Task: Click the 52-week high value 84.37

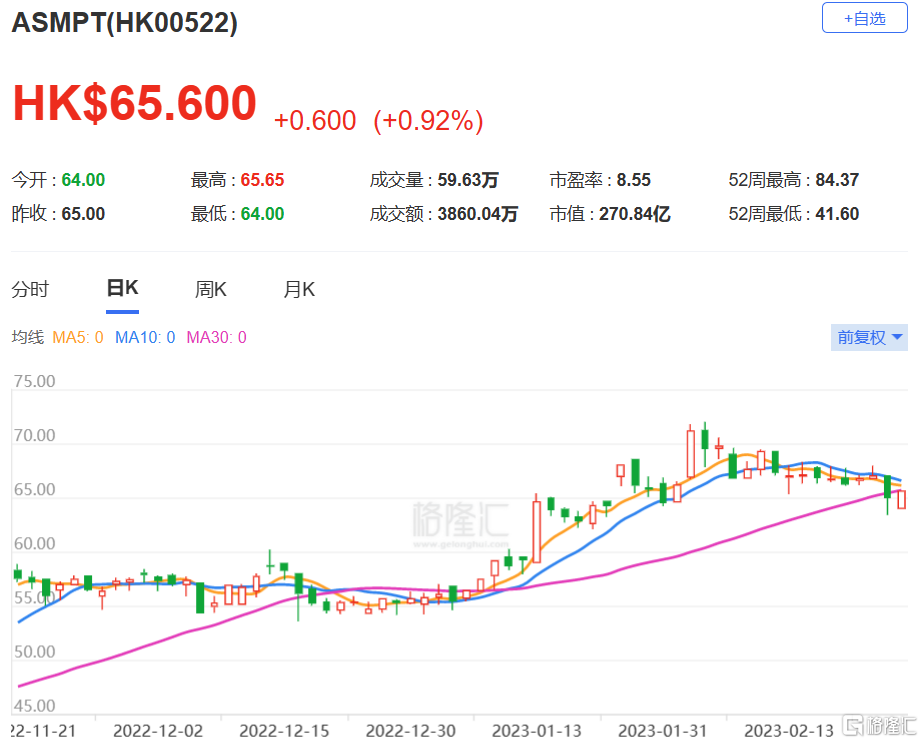Action: [x=837, y=180]
